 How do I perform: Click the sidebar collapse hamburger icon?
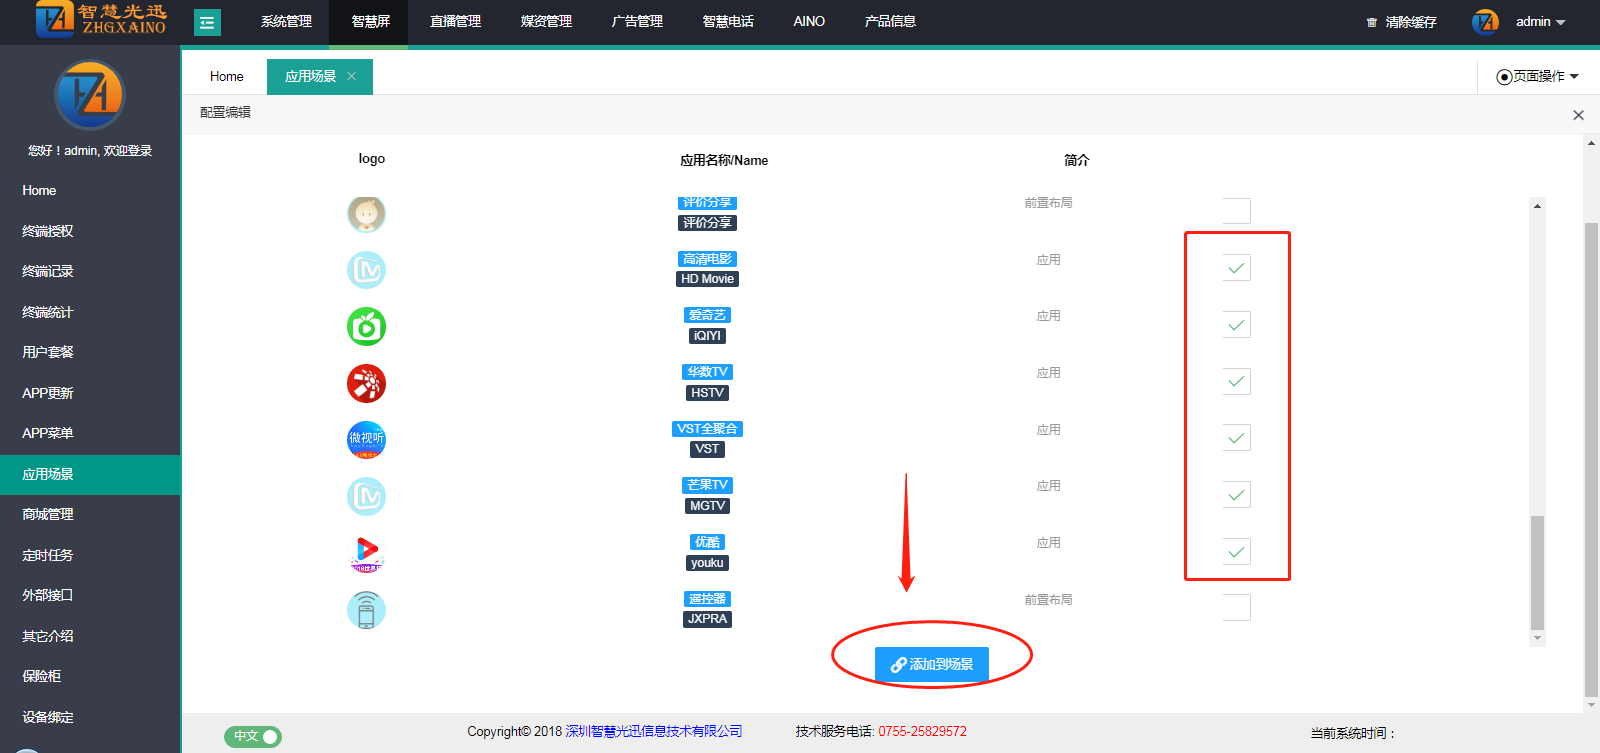(207, 22)
